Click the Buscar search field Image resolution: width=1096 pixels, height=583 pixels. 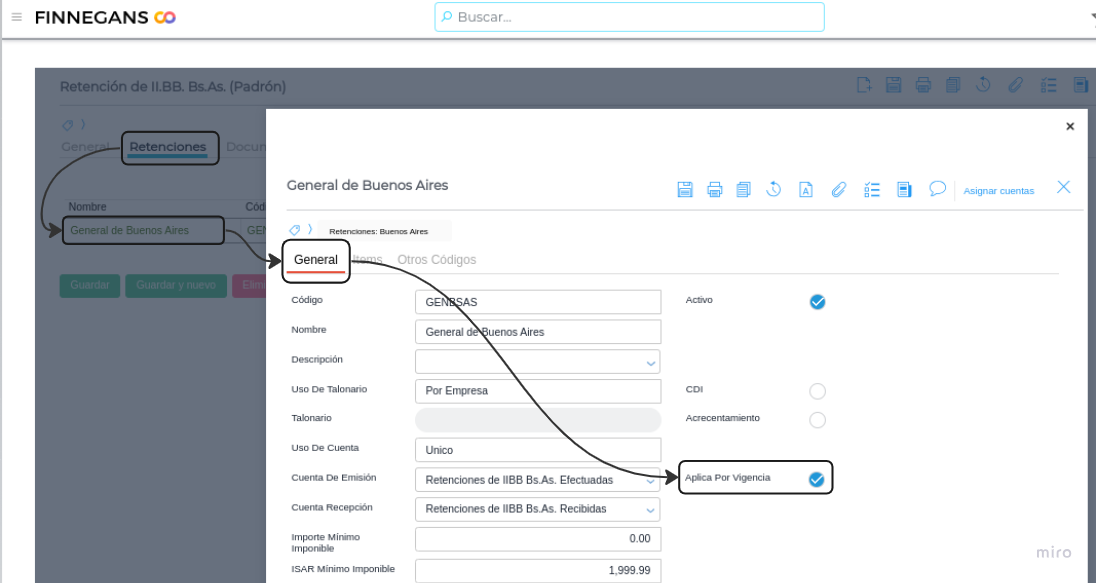click(630, 17)
